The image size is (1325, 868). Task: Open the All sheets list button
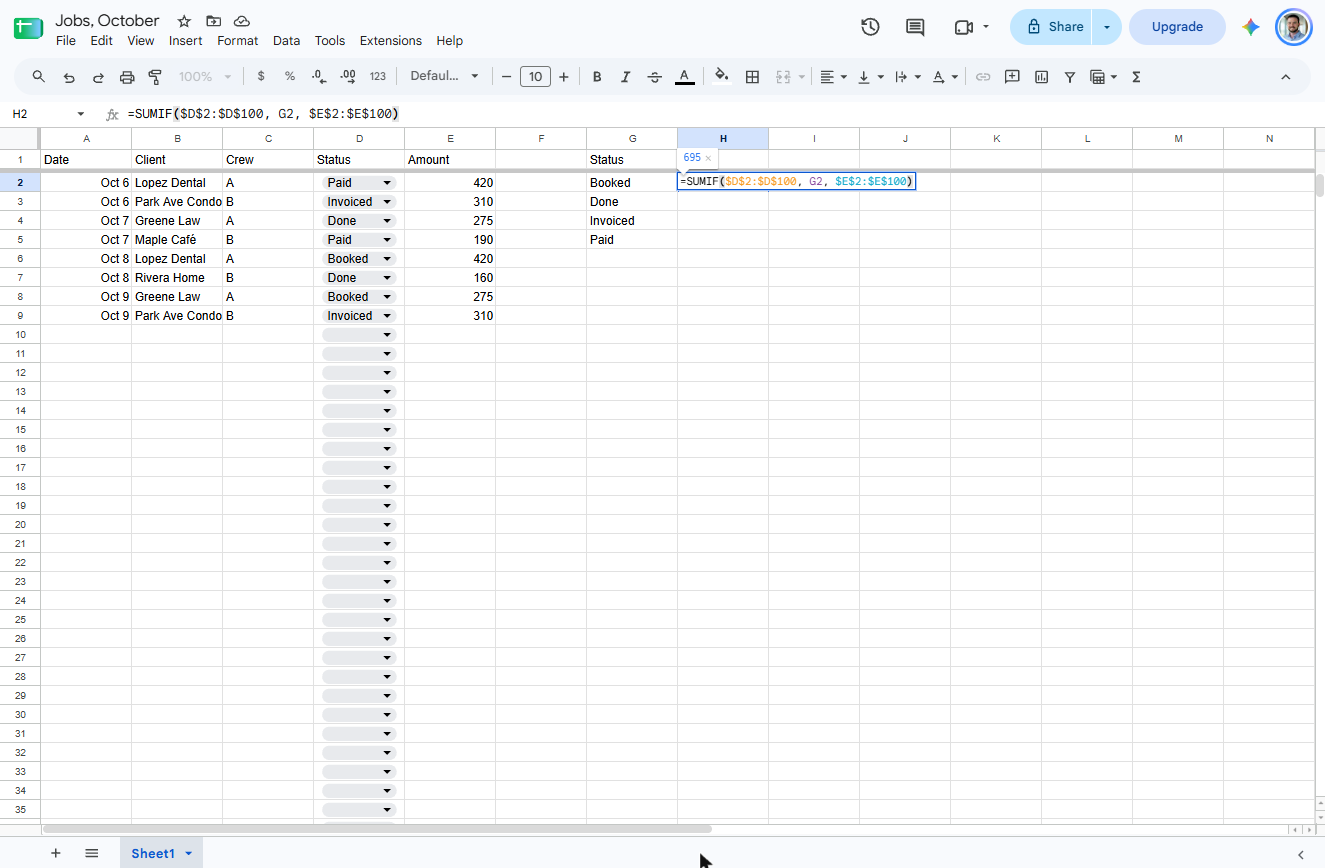(92, 853)
